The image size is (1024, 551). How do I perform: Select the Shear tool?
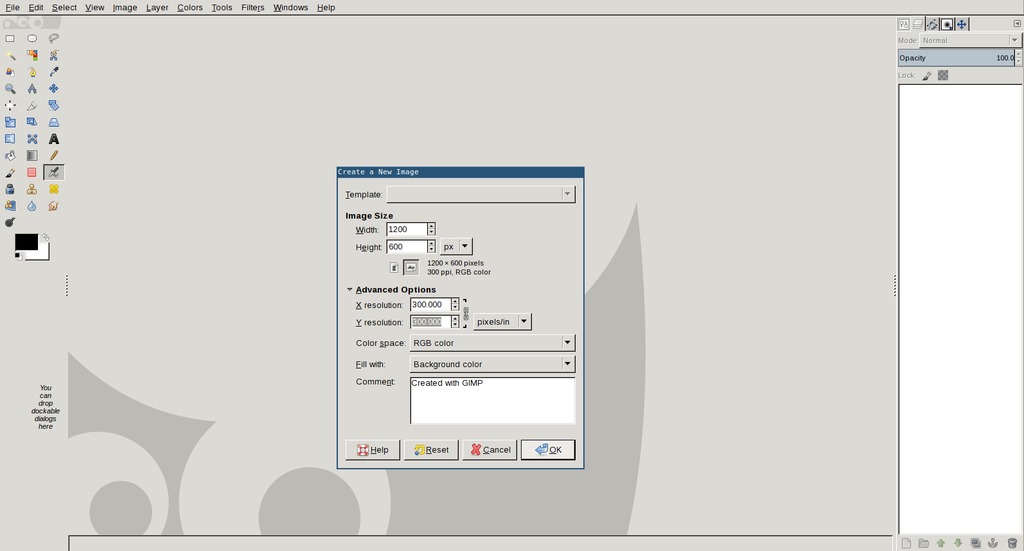click(32, 122)
